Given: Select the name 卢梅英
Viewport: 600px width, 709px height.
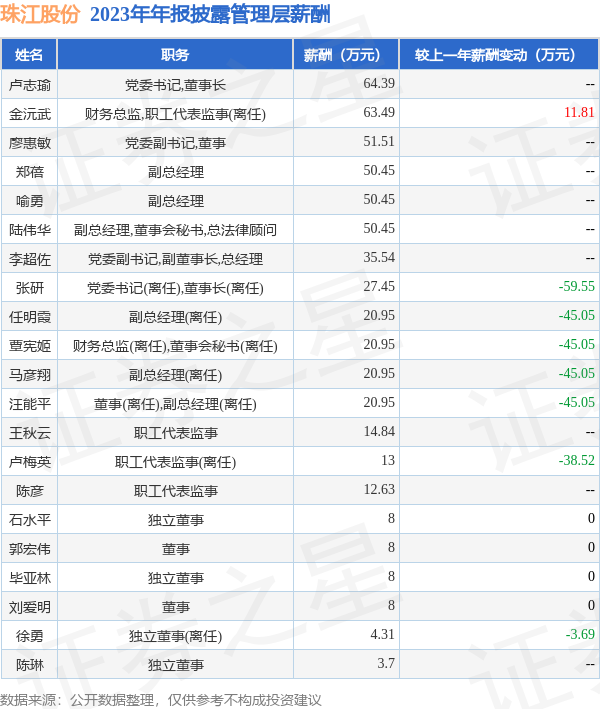Looking at the screenshot, I should pos(30,462).
